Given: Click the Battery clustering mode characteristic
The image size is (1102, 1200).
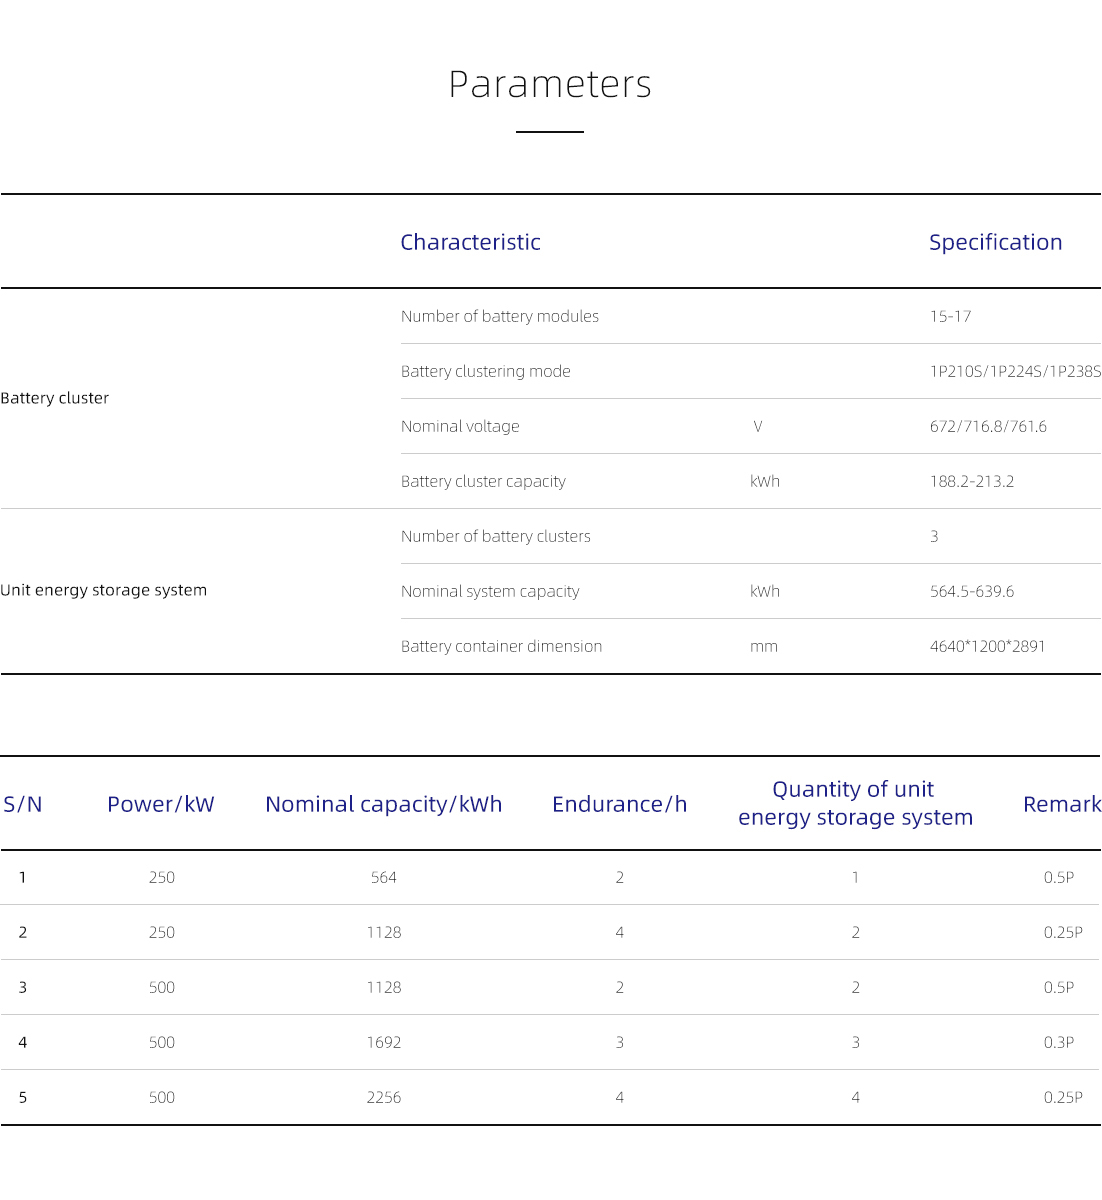Looking at the screenshot, I should tap(486, 371).
